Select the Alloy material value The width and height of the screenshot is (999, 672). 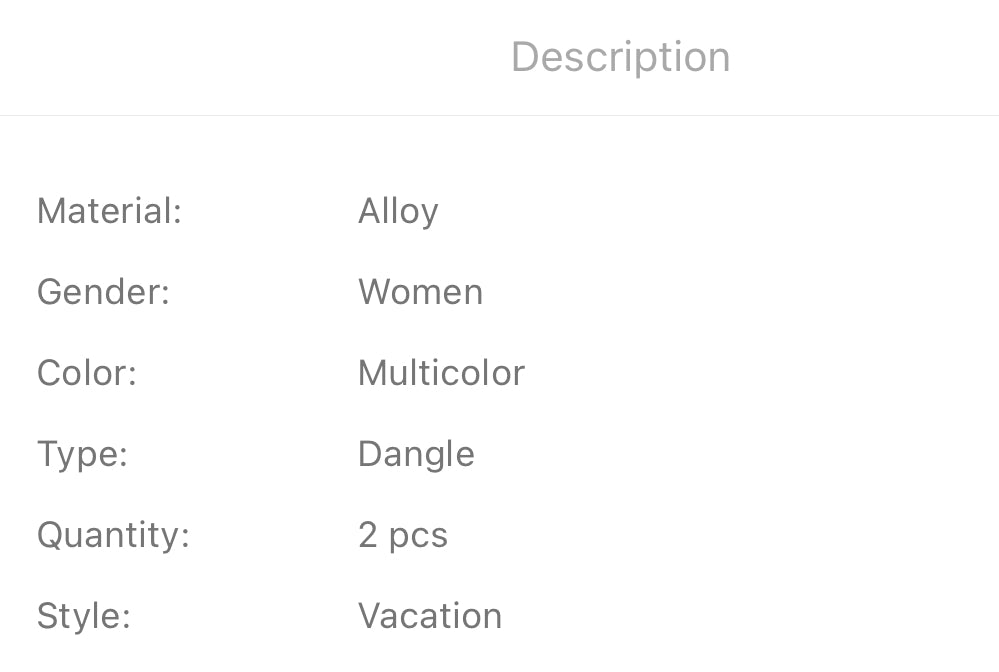[398, 211]
